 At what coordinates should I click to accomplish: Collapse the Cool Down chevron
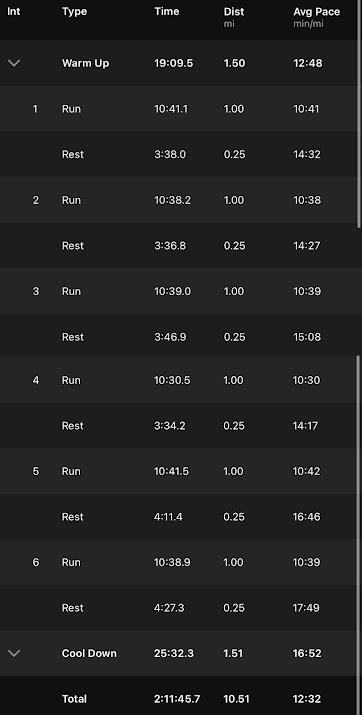(14, 653)
